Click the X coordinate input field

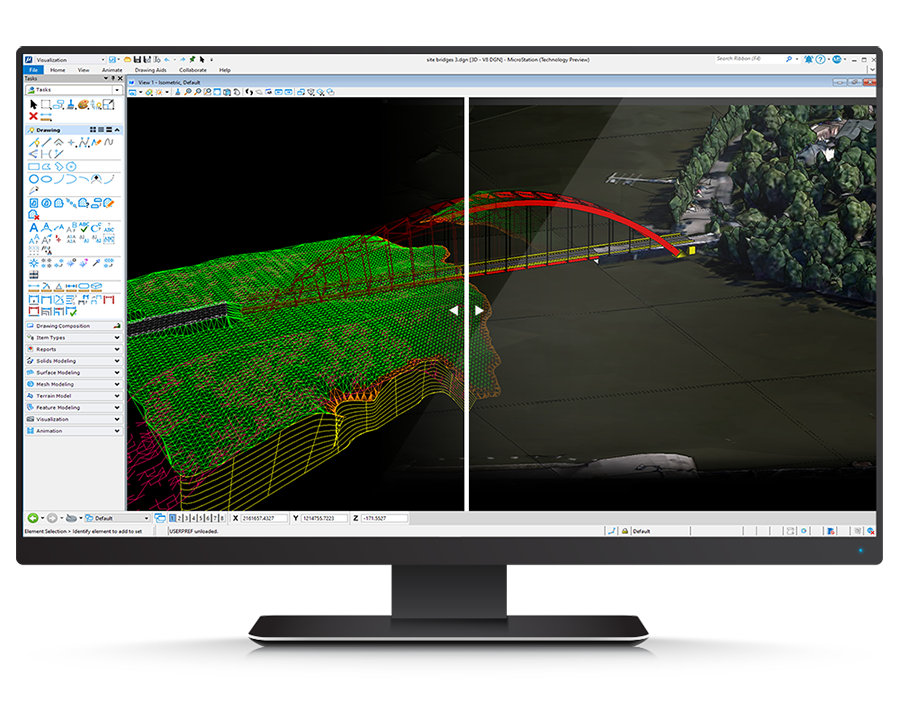coord(264,518)
